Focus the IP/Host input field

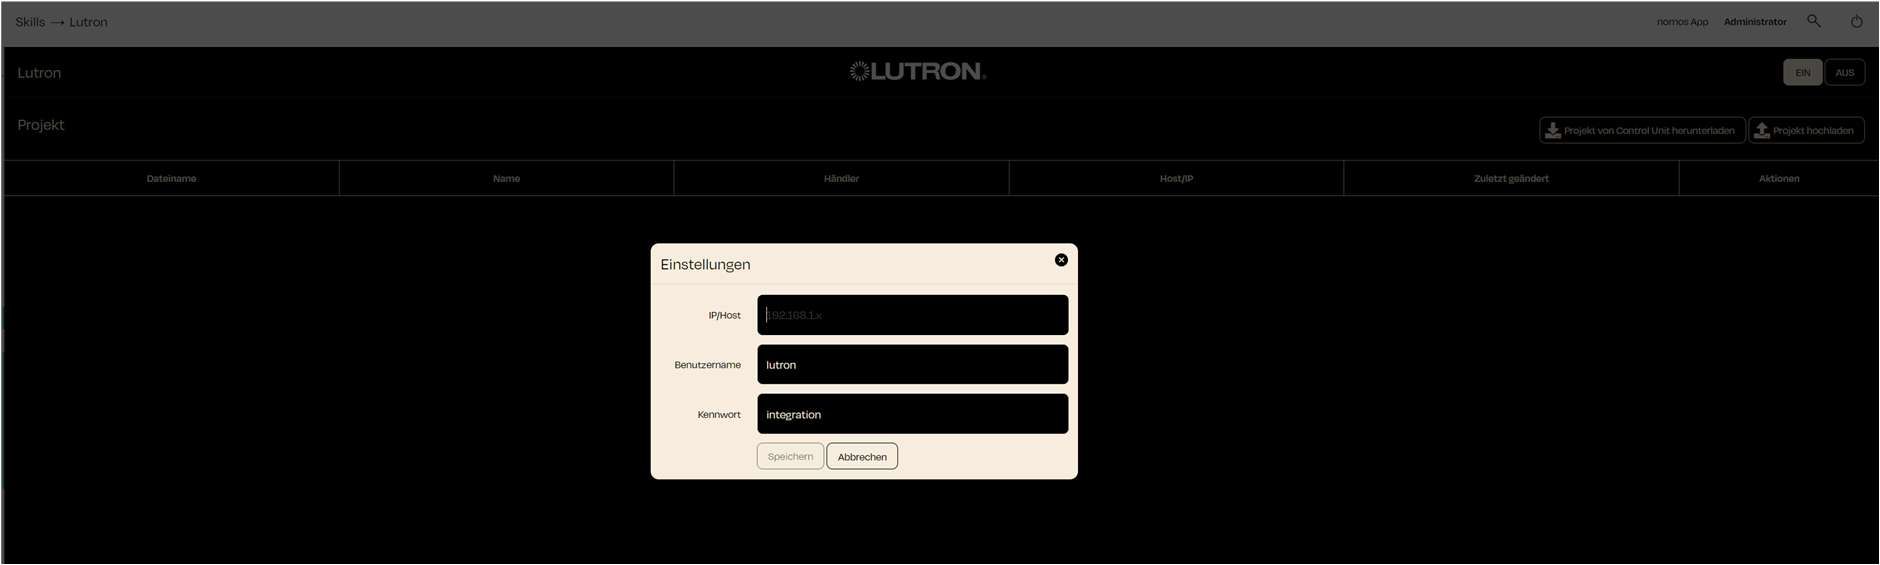click(x=912, y=315)
